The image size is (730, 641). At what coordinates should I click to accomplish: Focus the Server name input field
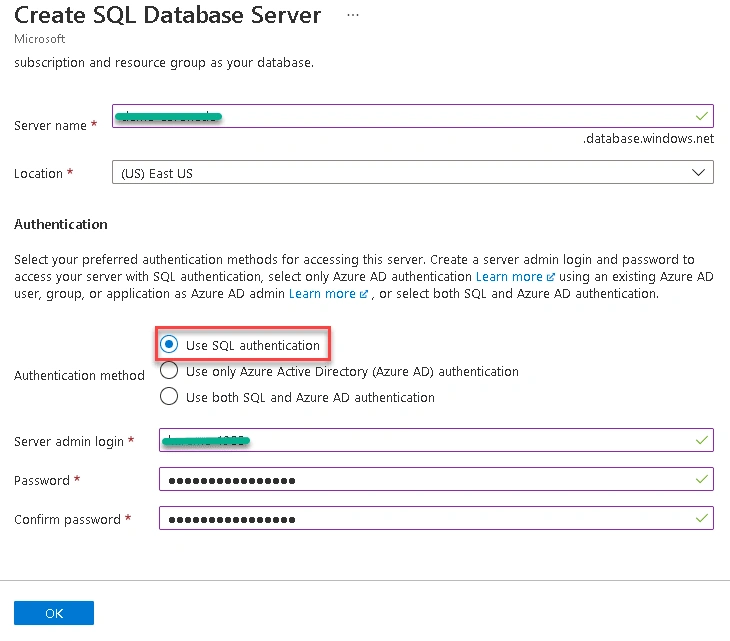(x=412, y=116)
